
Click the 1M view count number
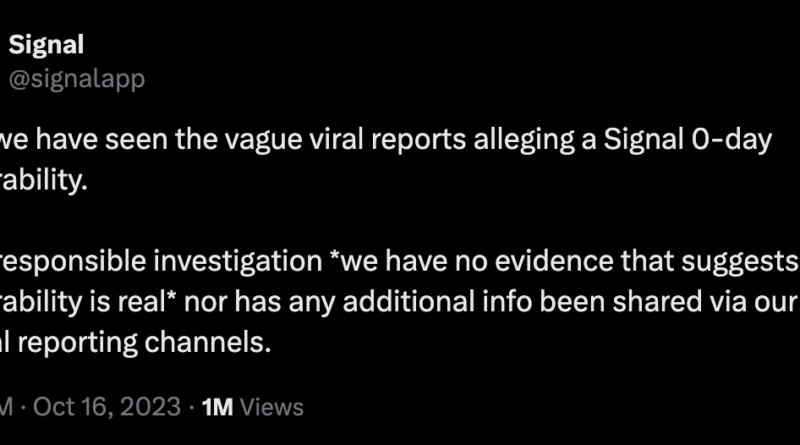coord(217,407)
